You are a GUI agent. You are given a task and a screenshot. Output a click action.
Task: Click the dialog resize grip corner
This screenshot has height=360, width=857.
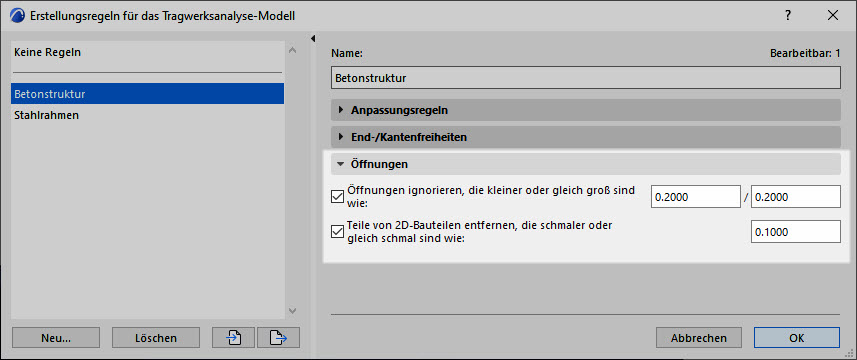[x=849, y=352]
